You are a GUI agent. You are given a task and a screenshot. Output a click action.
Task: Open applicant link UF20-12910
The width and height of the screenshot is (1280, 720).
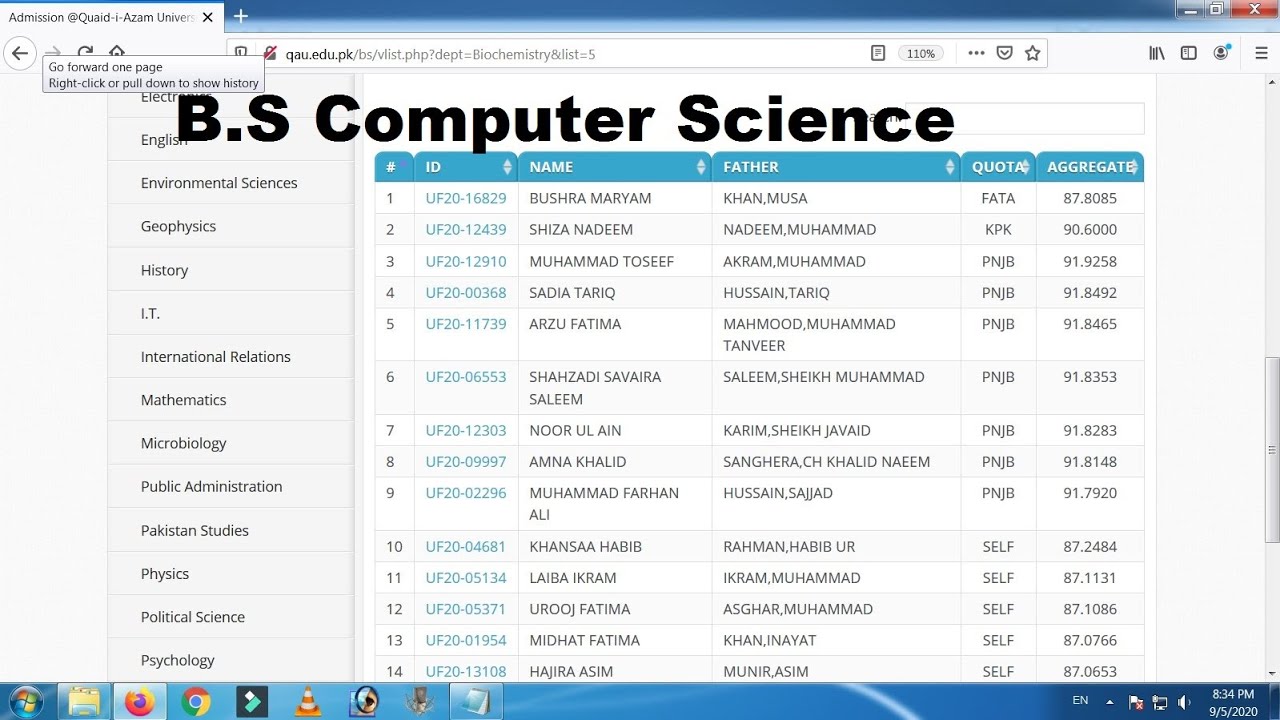point(466,261)
